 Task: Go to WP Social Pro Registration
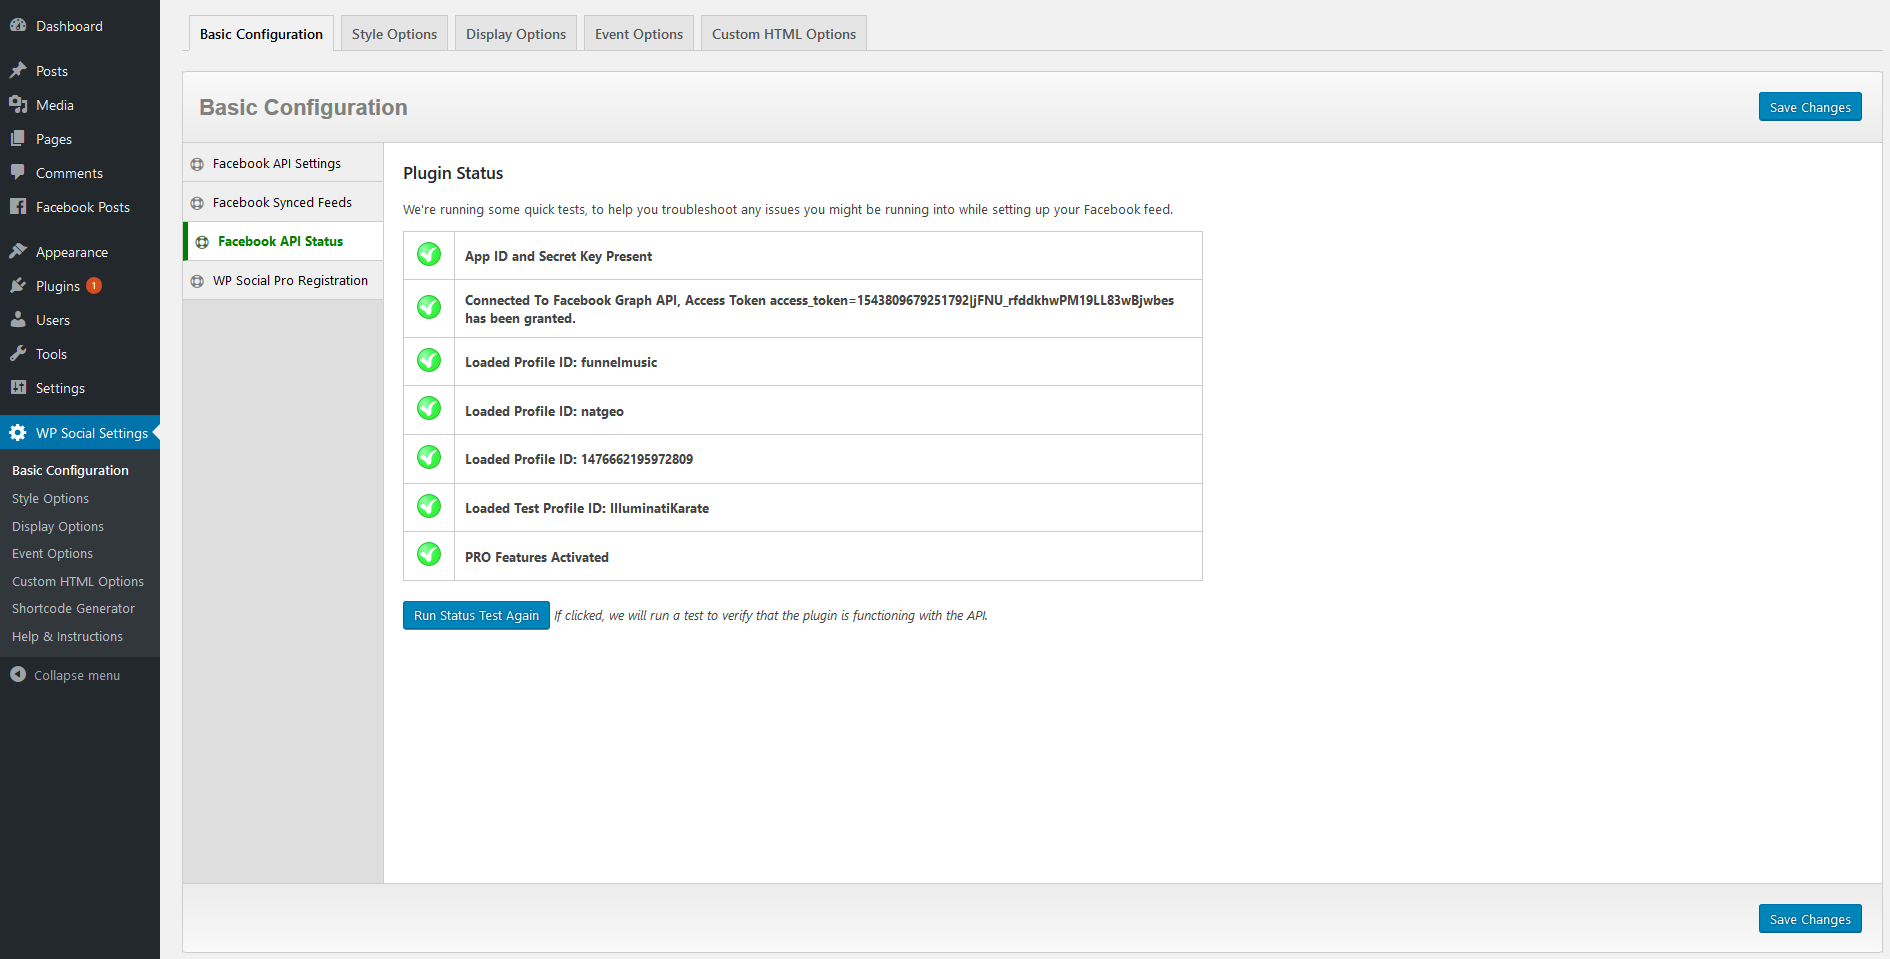(x=290, y=281)
